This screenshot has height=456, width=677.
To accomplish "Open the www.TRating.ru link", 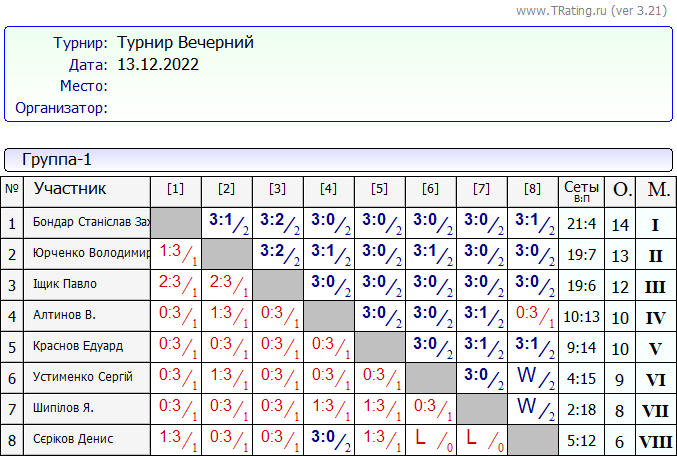I will [564, 11].
